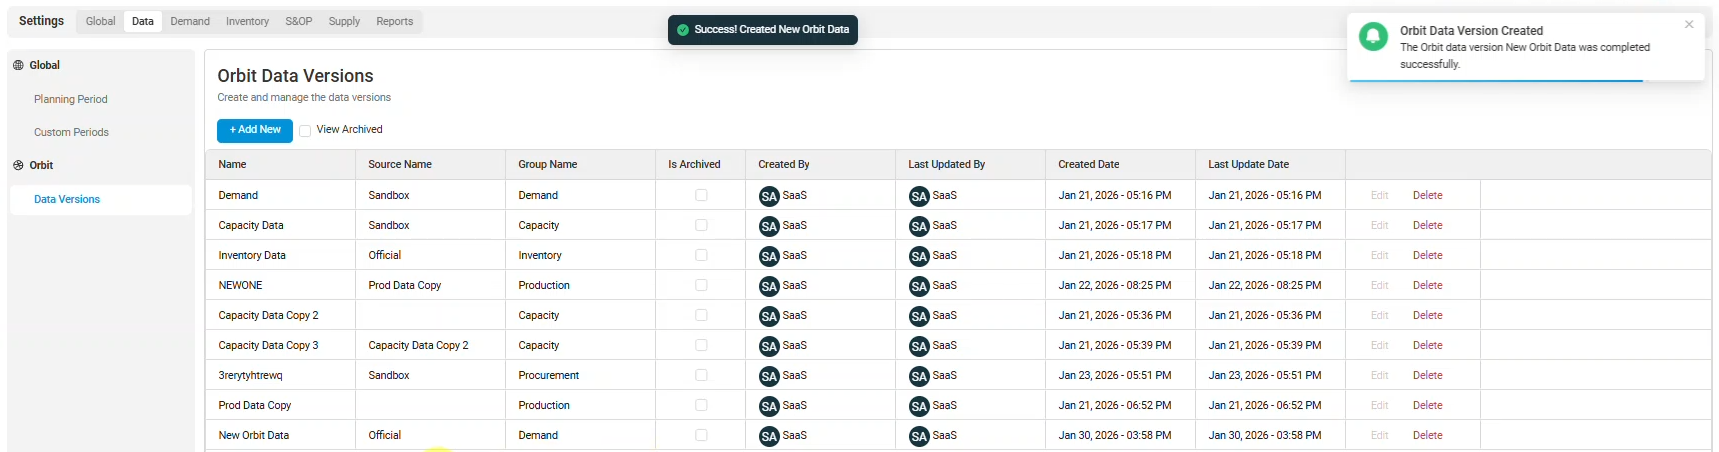Image resolution: width=1719 pixels, height=452 pixels.
Task: Switch to the Demand settings tab
Action: (190, 21)
